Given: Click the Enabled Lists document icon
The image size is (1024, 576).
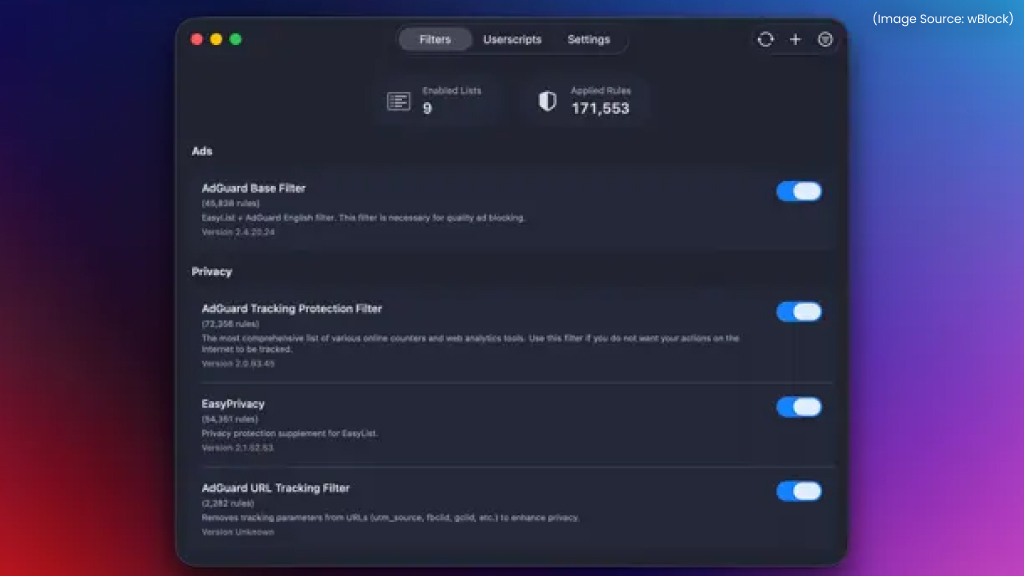Looking at the screenshot, I should pos(398,101).
